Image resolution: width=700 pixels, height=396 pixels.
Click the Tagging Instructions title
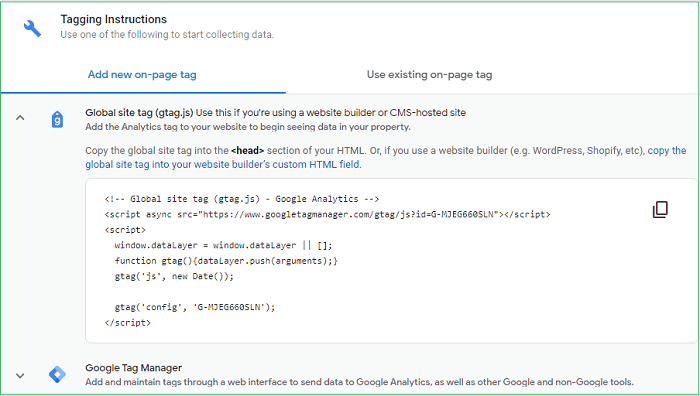[113, 19]
